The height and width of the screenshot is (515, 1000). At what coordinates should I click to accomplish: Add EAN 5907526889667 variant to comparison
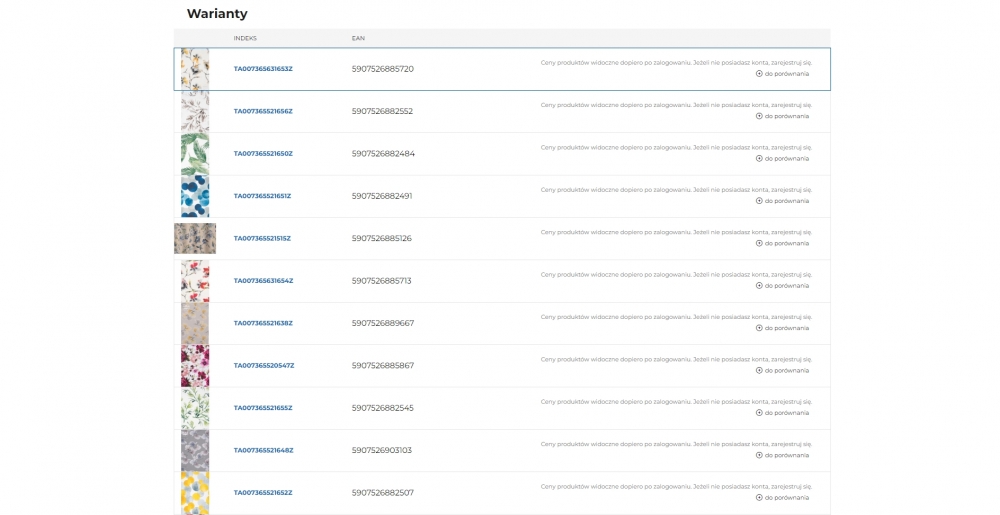point(783,328)
